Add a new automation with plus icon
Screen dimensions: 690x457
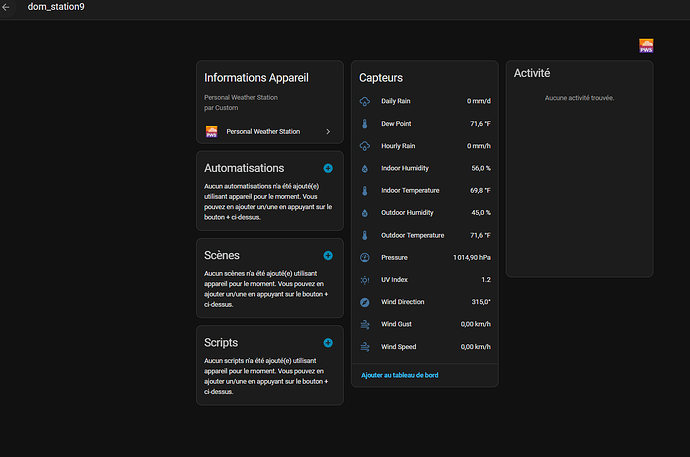(x=328, y=168)
